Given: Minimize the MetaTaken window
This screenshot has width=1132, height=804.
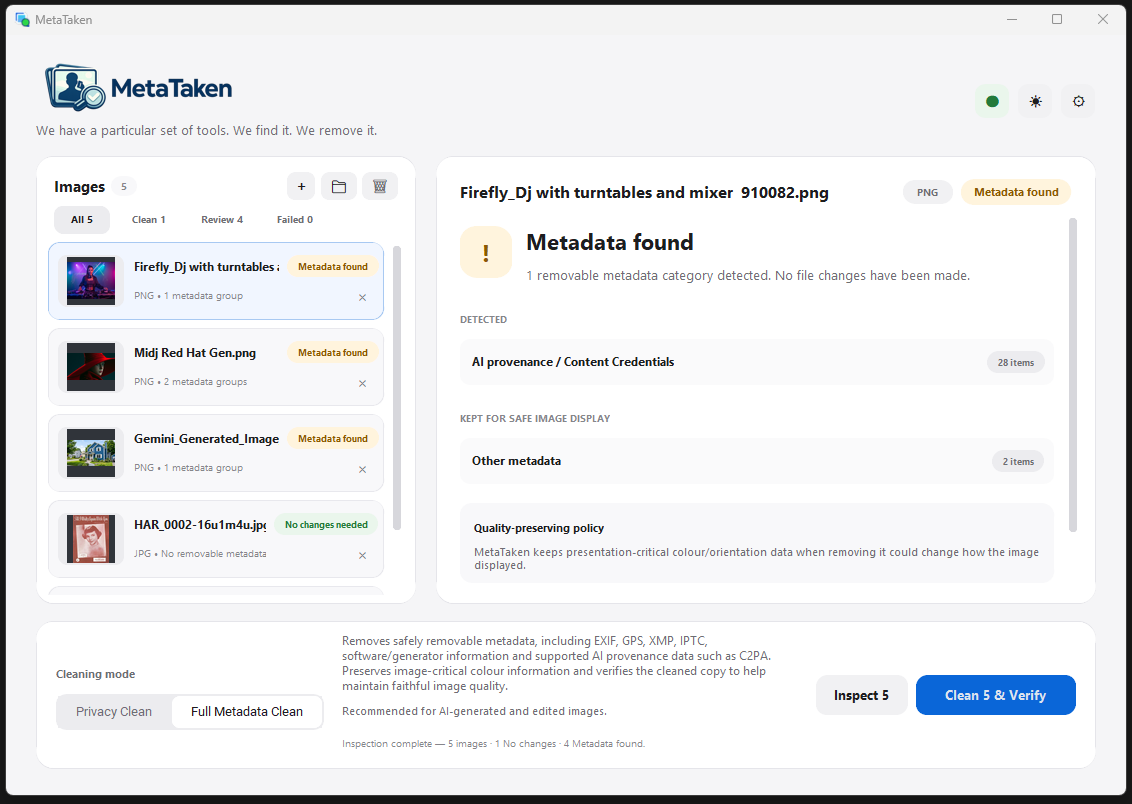Looking at the screenshot, I should (x=1012, y=19).
